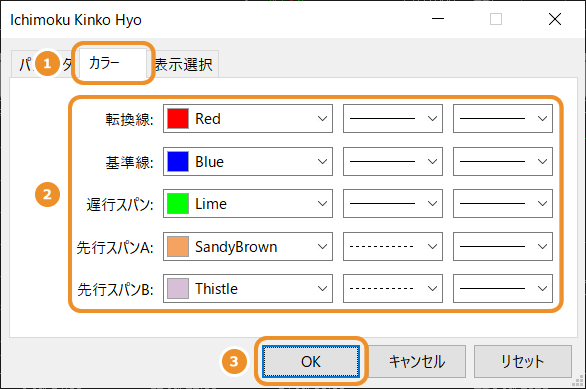The height and width of the screenshot is (389, 586).
Task: Click the キャンセル button
Action: click(417, 361)
